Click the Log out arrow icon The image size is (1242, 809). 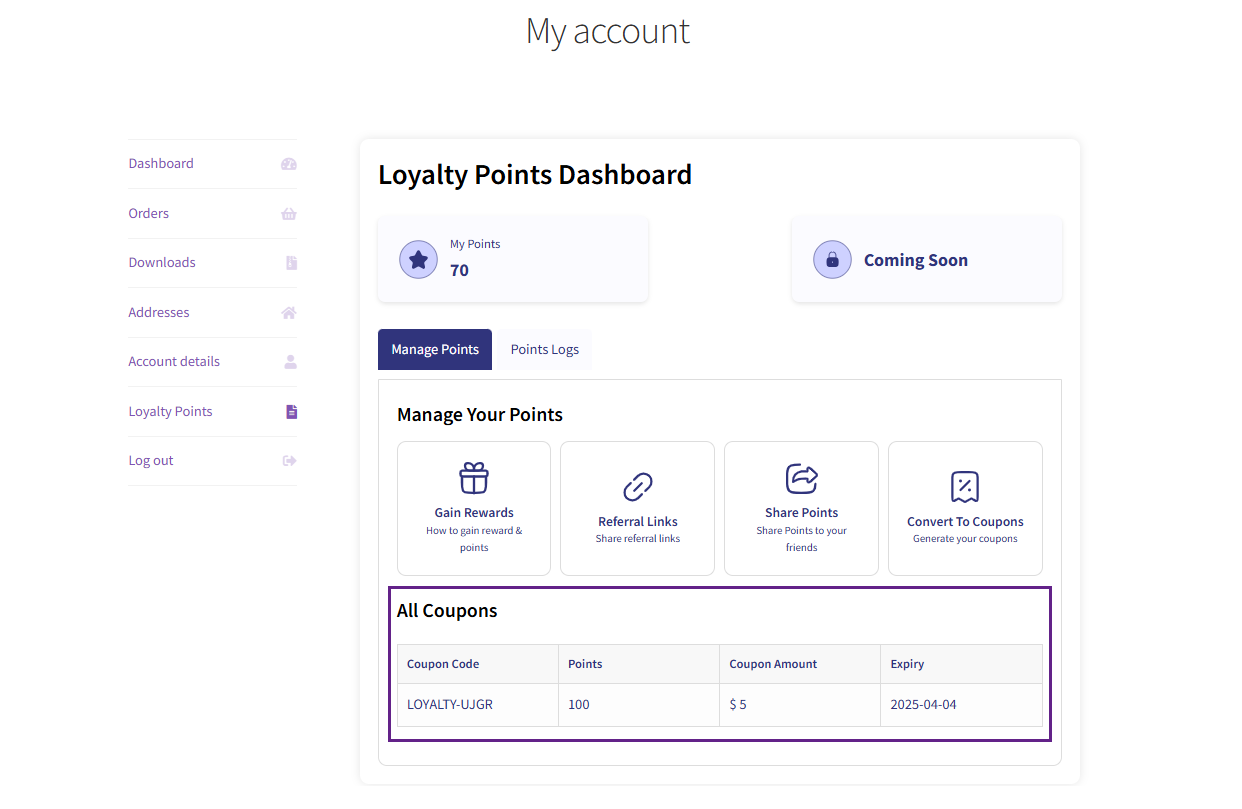pos(290,461)
